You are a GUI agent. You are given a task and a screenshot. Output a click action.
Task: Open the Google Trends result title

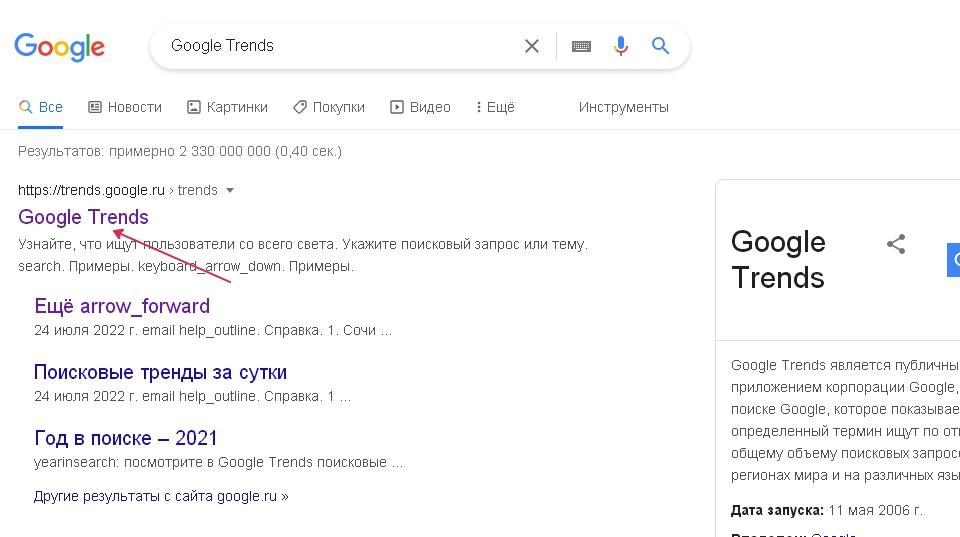(x=83, y=217)
